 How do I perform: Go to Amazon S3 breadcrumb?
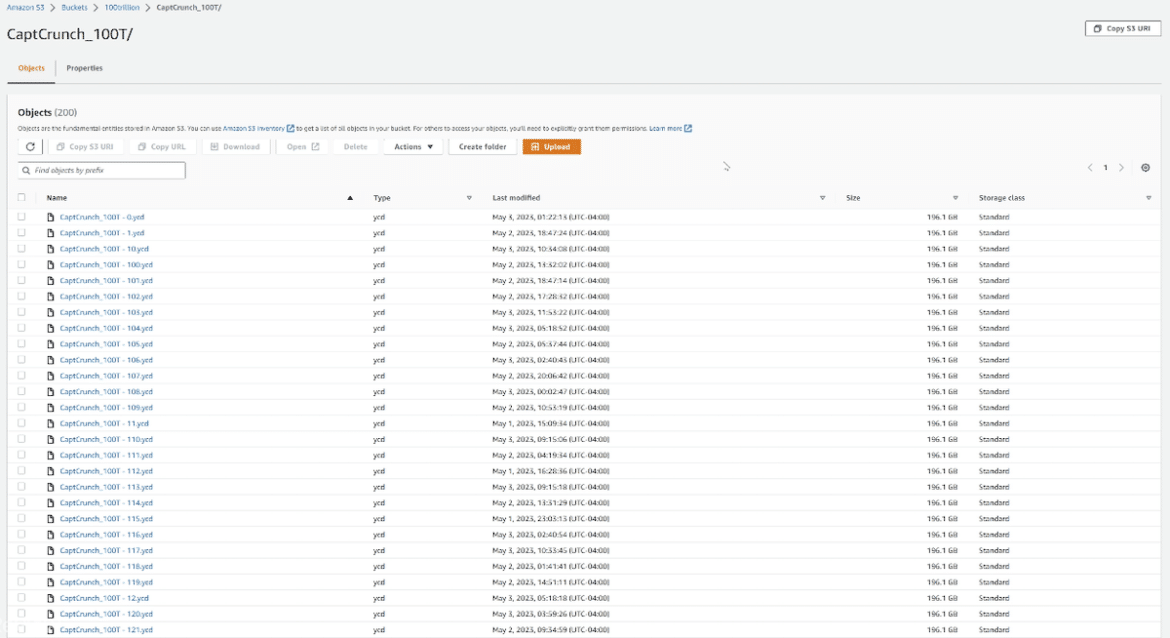coord(25,7)
